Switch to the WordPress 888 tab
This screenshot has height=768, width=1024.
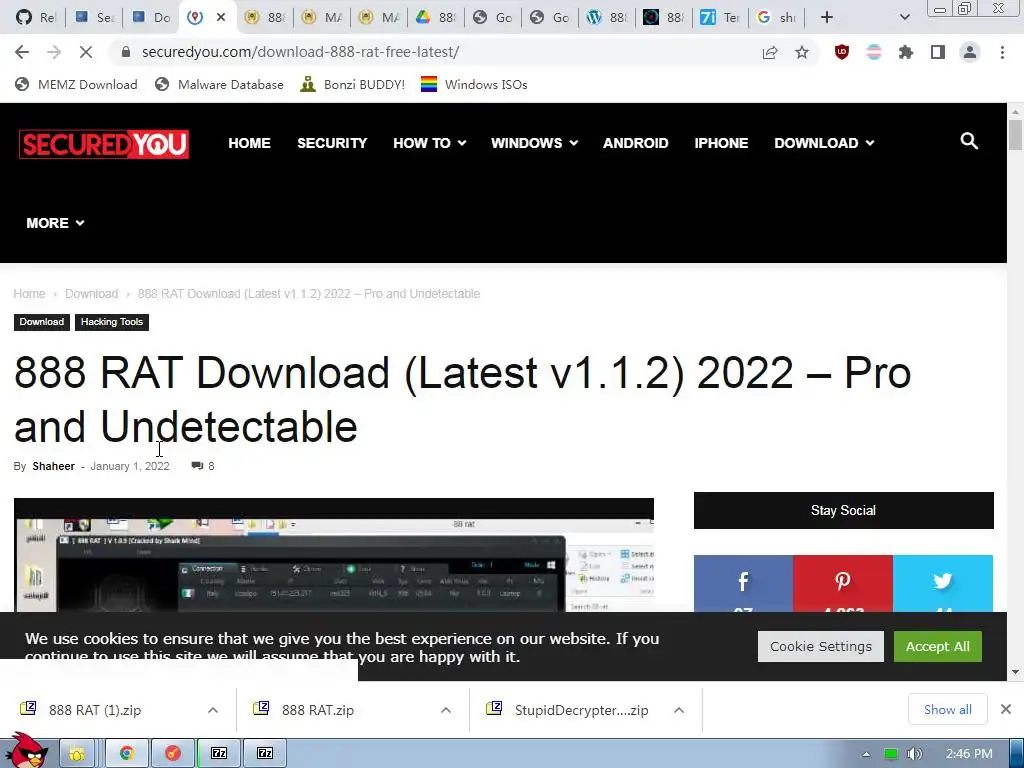[x=607, y=18]
